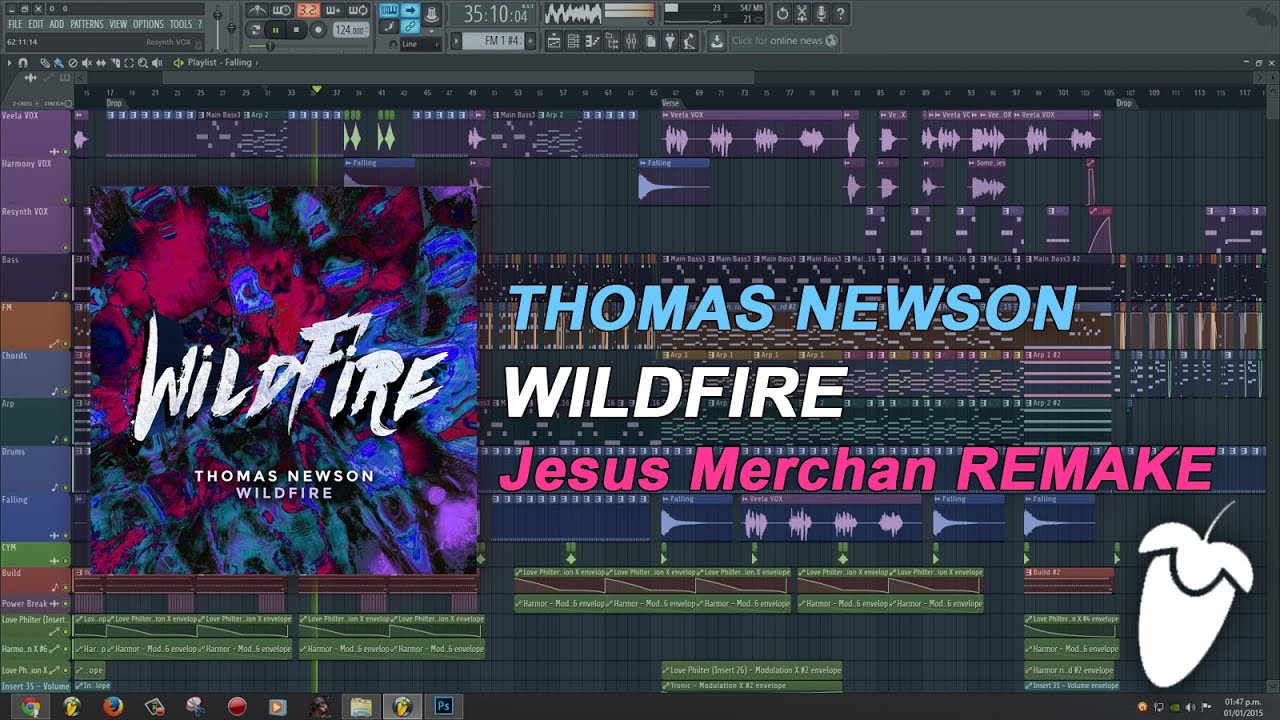
Task: Open the playlist options arrow menu
Action: pos(10,63)
